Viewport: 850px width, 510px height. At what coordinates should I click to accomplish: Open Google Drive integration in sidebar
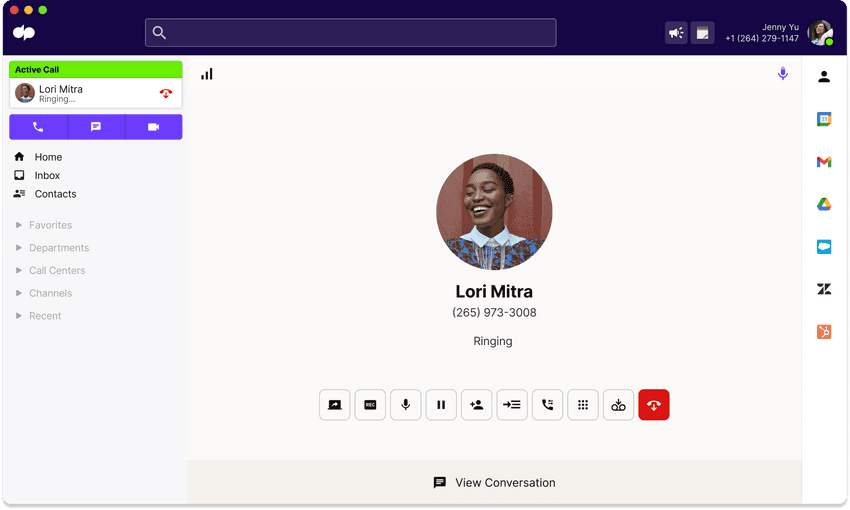(x=824, y=204)
